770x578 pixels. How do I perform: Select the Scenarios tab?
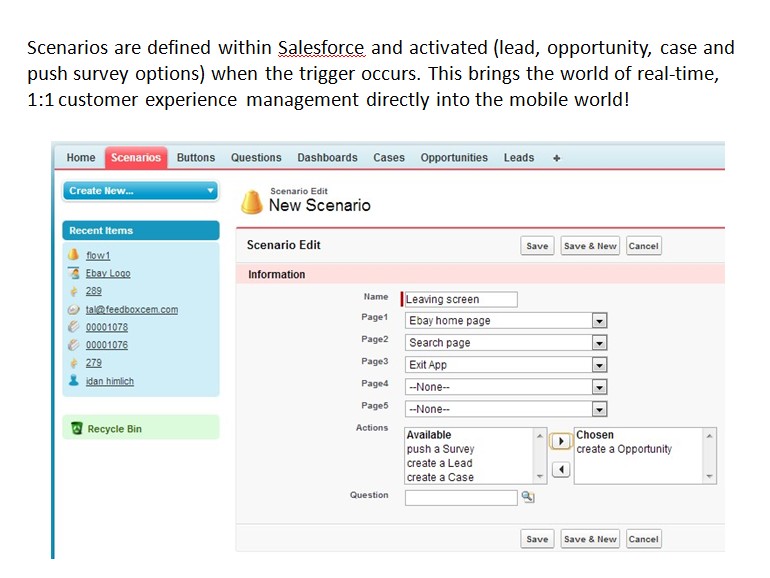tap(136, 158)
